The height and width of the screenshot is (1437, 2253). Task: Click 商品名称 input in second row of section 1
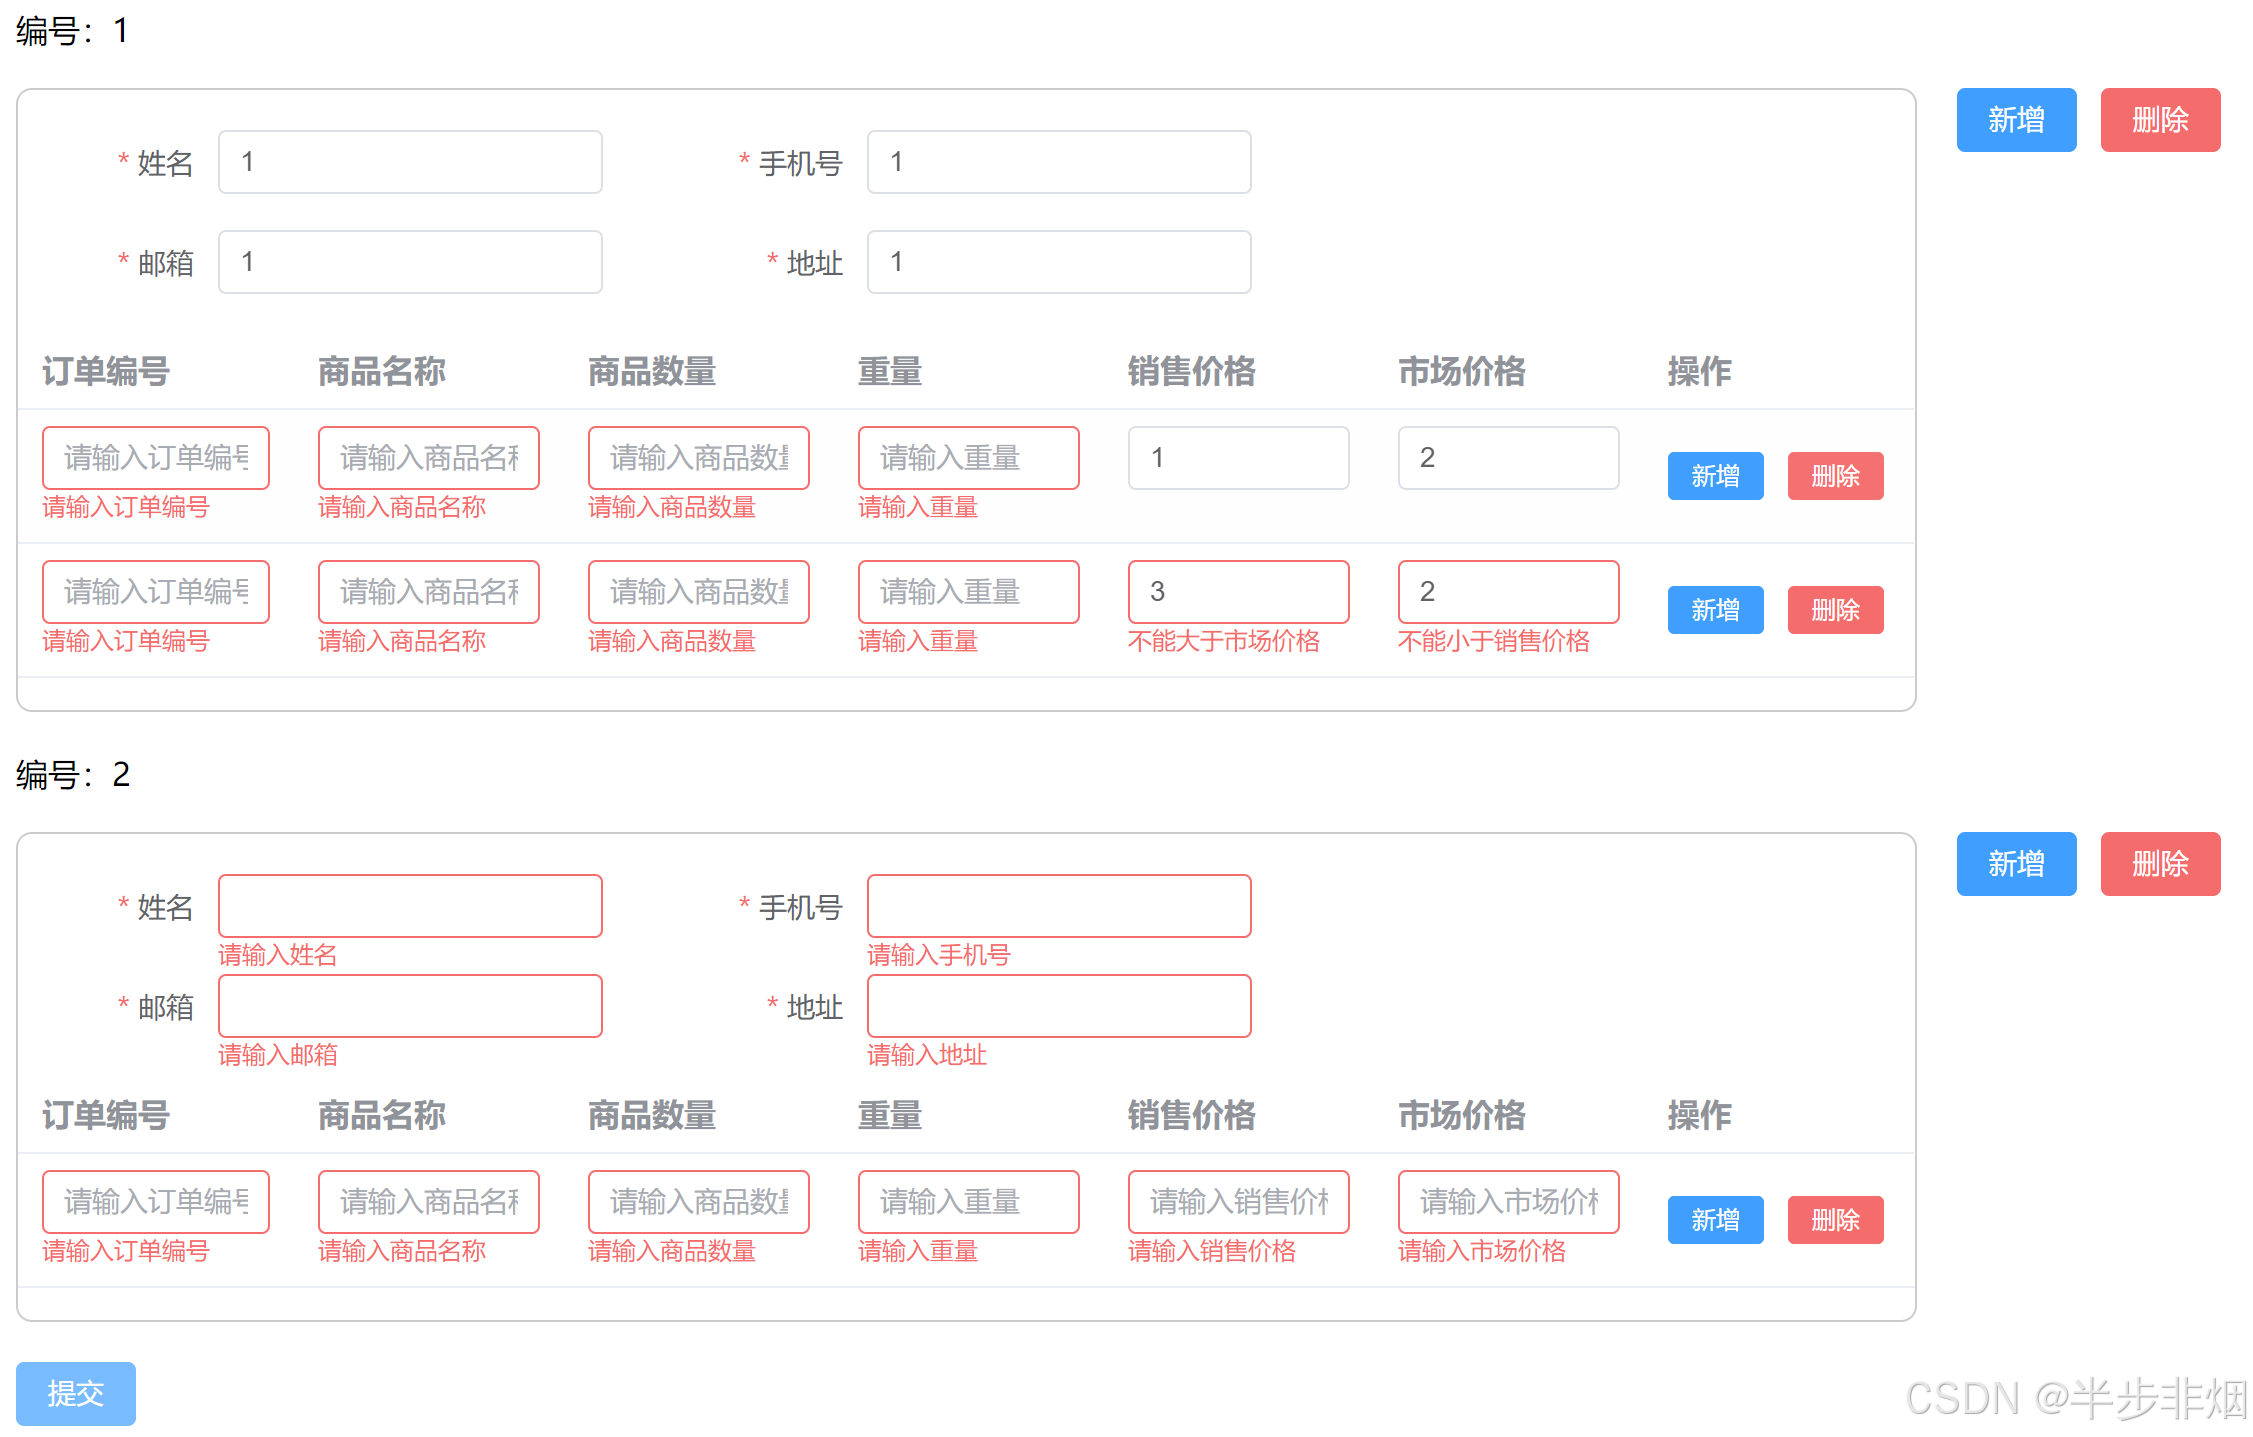[428, 592]
